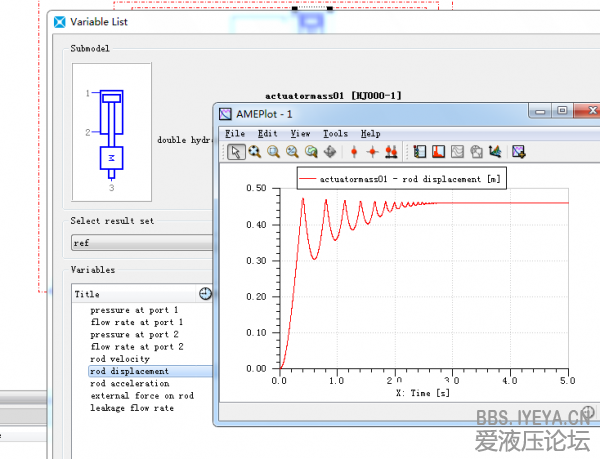Click the magnifier icon right of the pointer tool
Screen dimensions: 600x459
255,152
